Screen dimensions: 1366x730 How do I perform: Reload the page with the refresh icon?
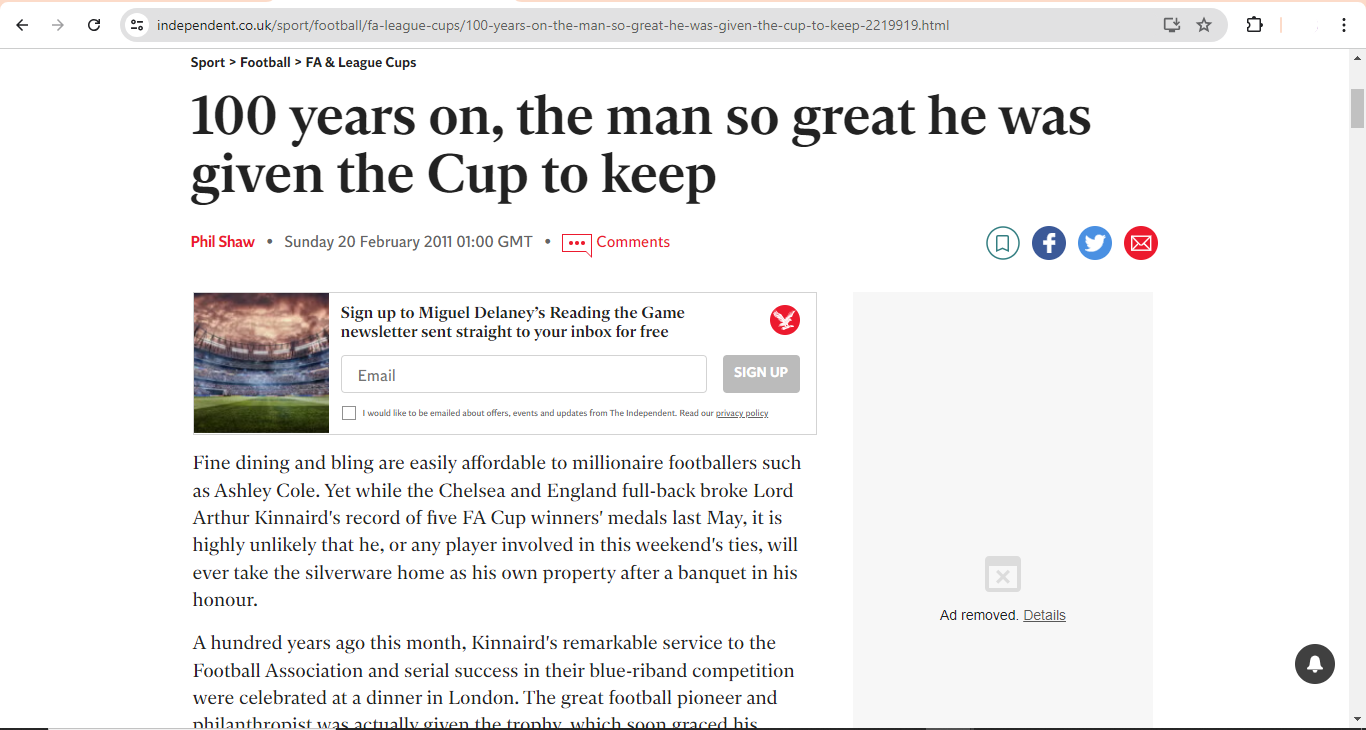94,25
